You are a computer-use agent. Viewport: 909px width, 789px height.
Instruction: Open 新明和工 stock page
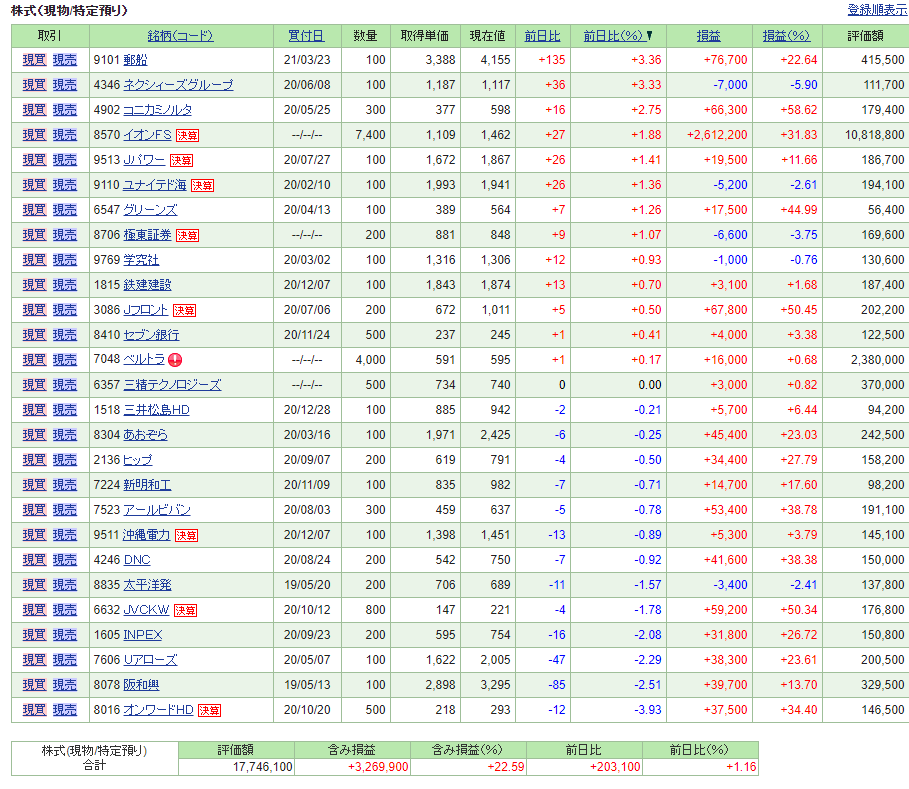[147, 485]
